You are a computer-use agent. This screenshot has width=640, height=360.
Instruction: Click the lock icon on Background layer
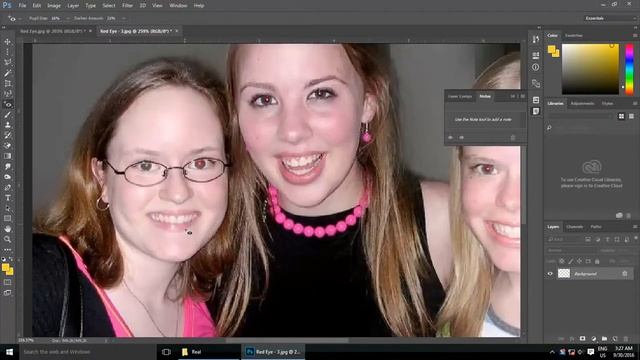624,274
